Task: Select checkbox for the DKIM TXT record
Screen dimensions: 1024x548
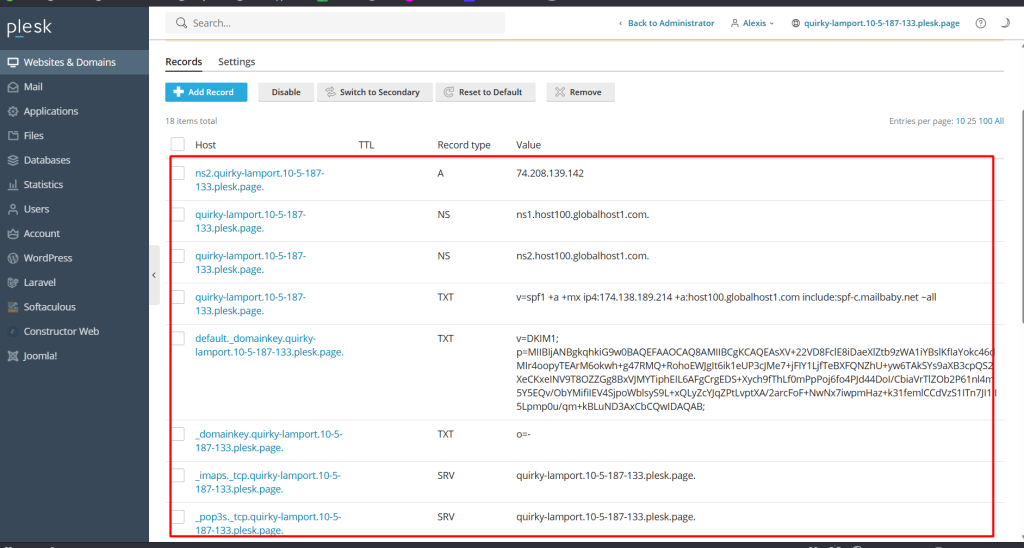Action: [x=178, y=339]
